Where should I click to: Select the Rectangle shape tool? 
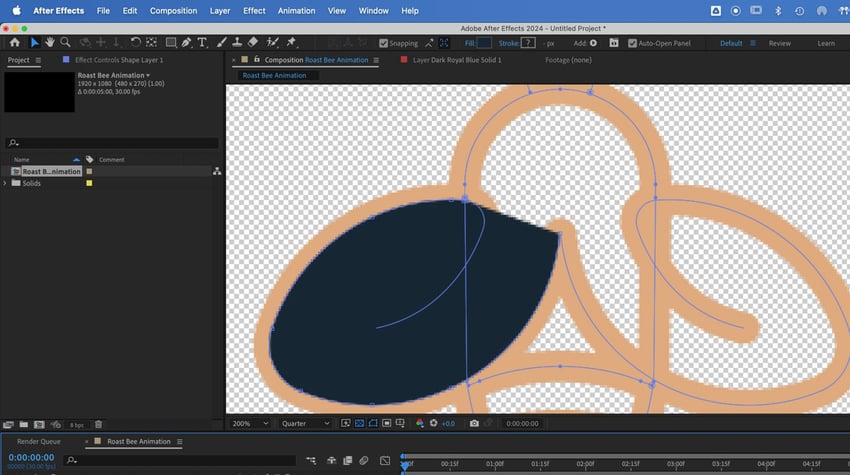[171, 42]
